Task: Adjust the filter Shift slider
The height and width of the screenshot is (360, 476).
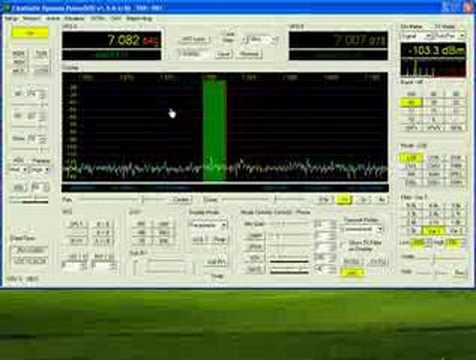Action: pos(433,273)
